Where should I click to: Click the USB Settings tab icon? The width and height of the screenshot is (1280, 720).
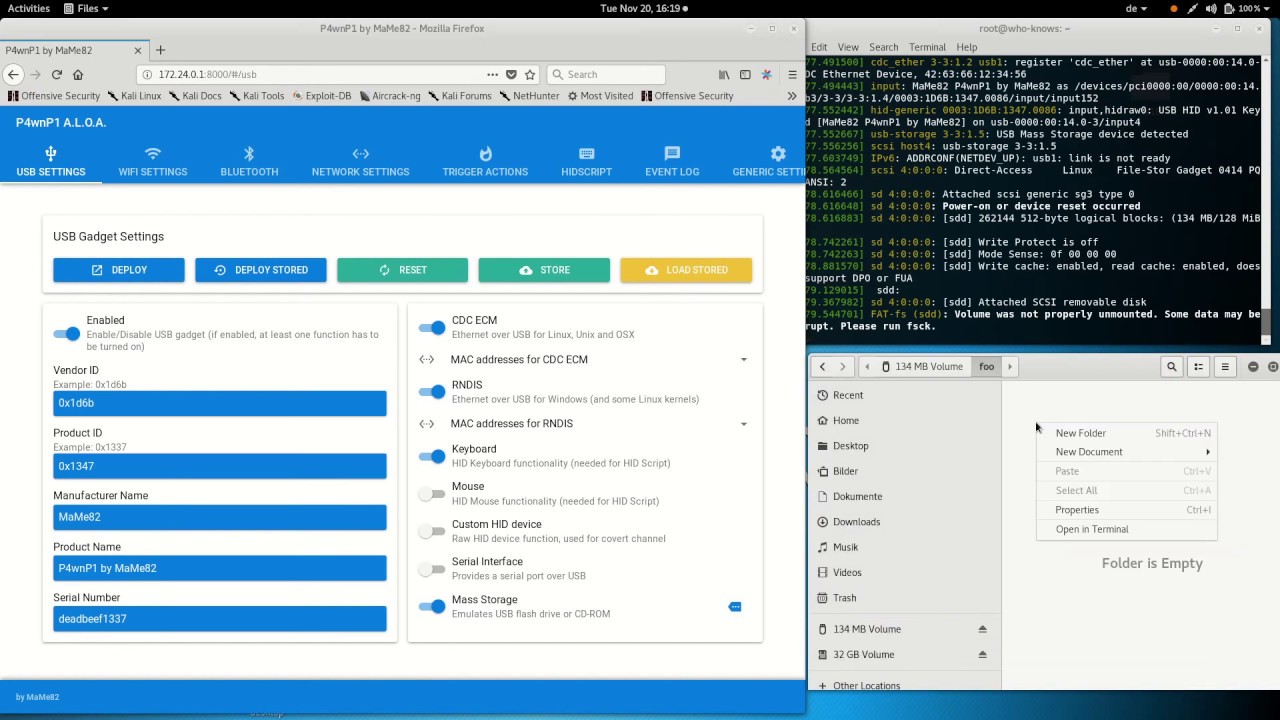coord(51,153)
